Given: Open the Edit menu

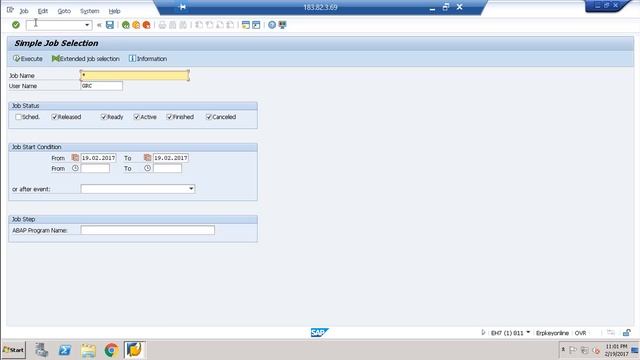Looking at the screenshot, I should tap(43, 11).
